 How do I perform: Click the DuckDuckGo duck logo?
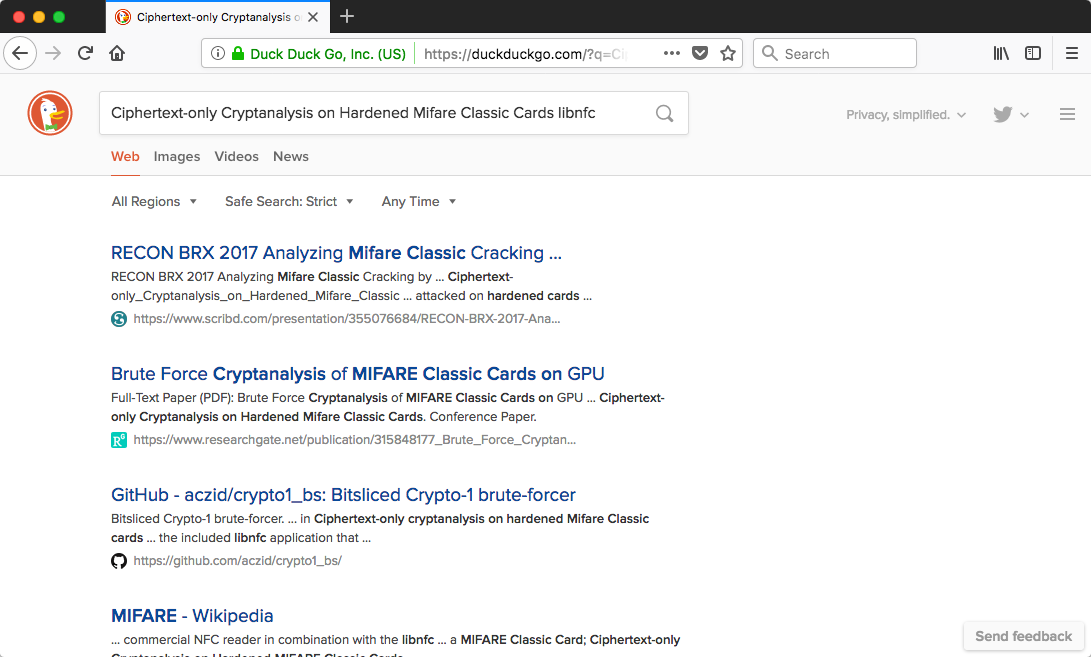[49, 113]
